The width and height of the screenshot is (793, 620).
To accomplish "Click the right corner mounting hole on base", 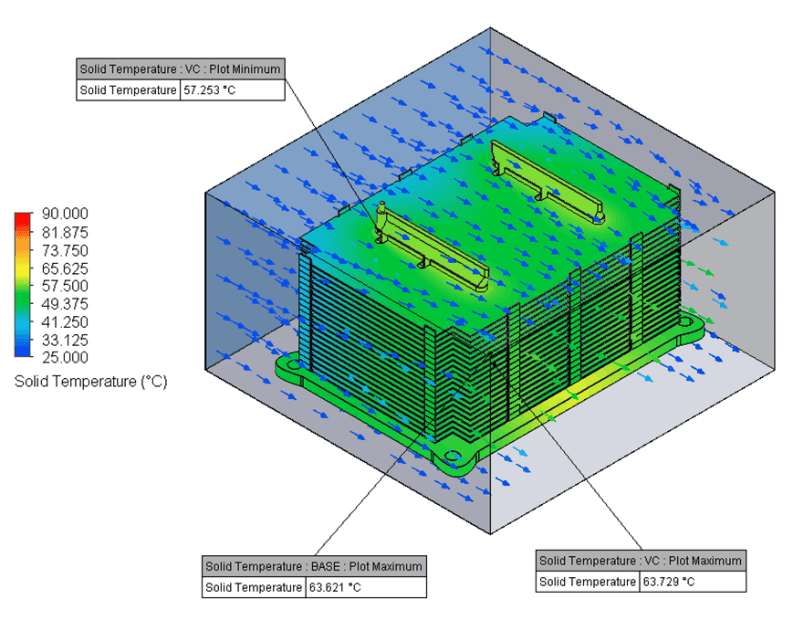I will [x=687, y=327].
